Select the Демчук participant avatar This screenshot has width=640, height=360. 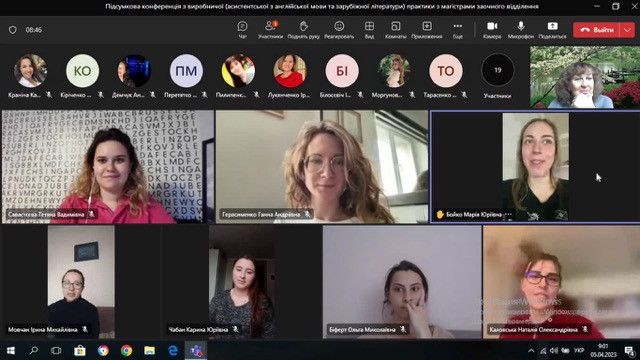pyautogui.click(x=134, y=71)
